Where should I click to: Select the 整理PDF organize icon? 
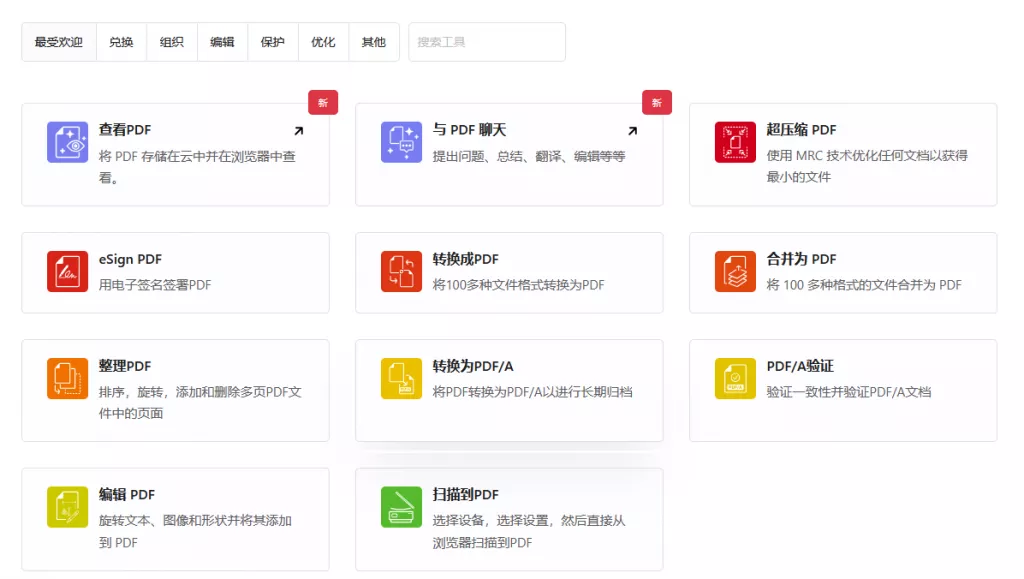point(67,379)
